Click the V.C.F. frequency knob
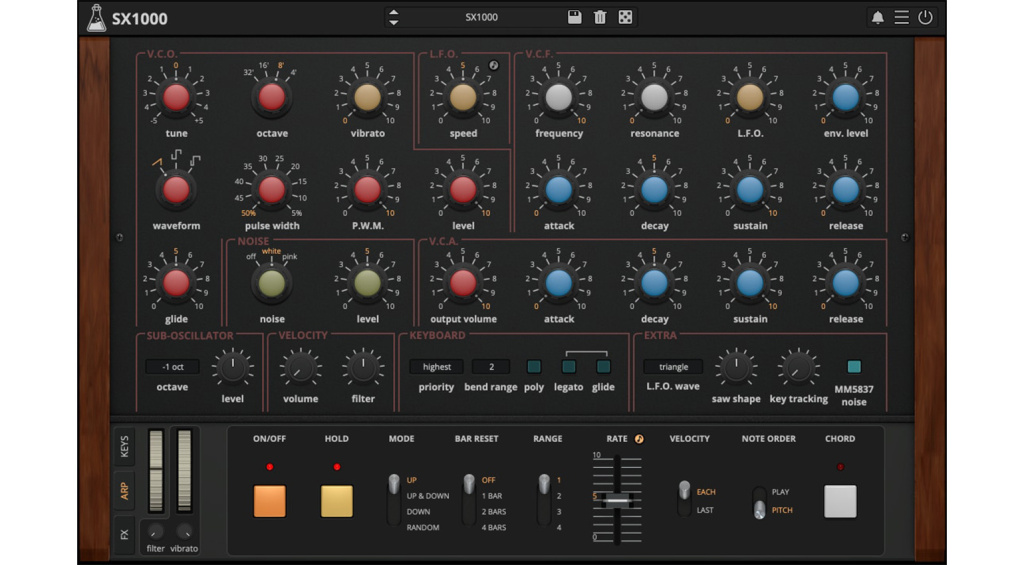This screenshot has width=1024, height=565. point(558,97)
